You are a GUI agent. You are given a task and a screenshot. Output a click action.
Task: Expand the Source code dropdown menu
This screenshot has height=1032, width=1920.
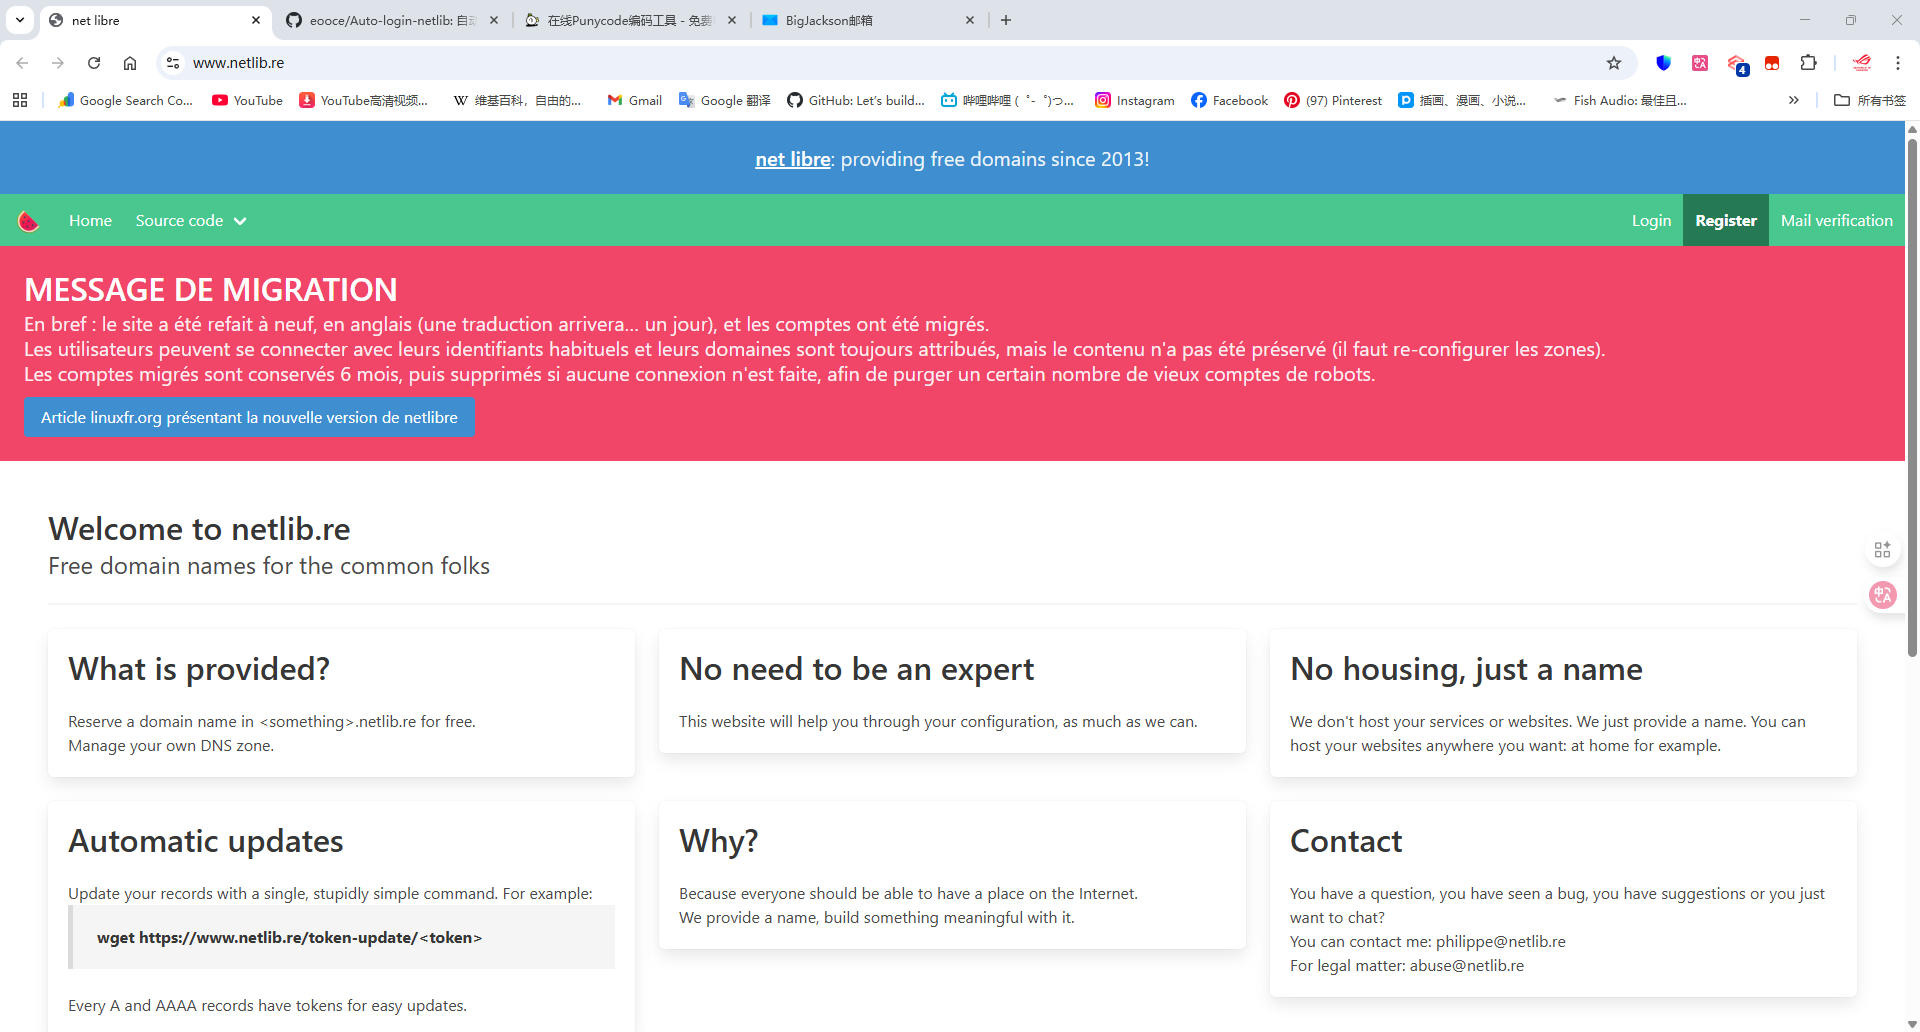click(x=190, y=221)
